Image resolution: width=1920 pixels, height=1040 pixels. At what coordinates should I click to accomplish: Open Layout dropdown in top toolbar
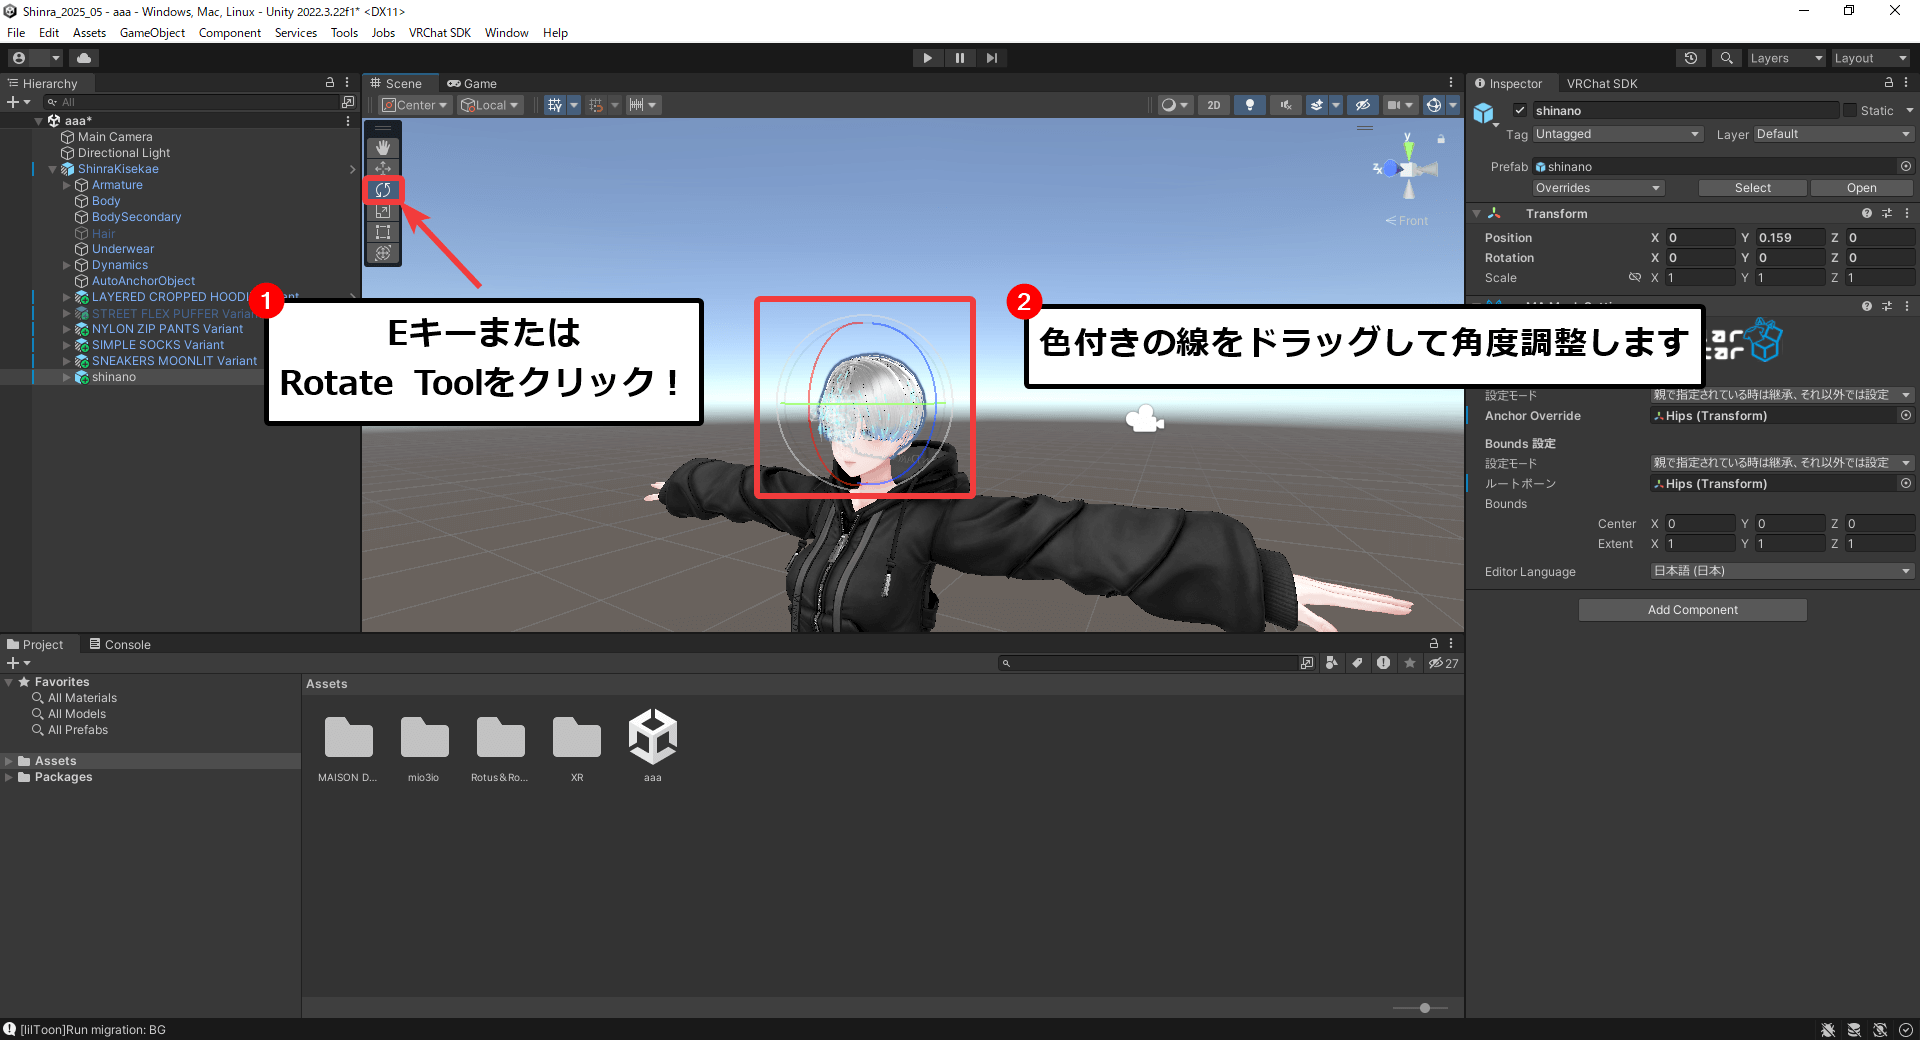(x=1870, y=58)
